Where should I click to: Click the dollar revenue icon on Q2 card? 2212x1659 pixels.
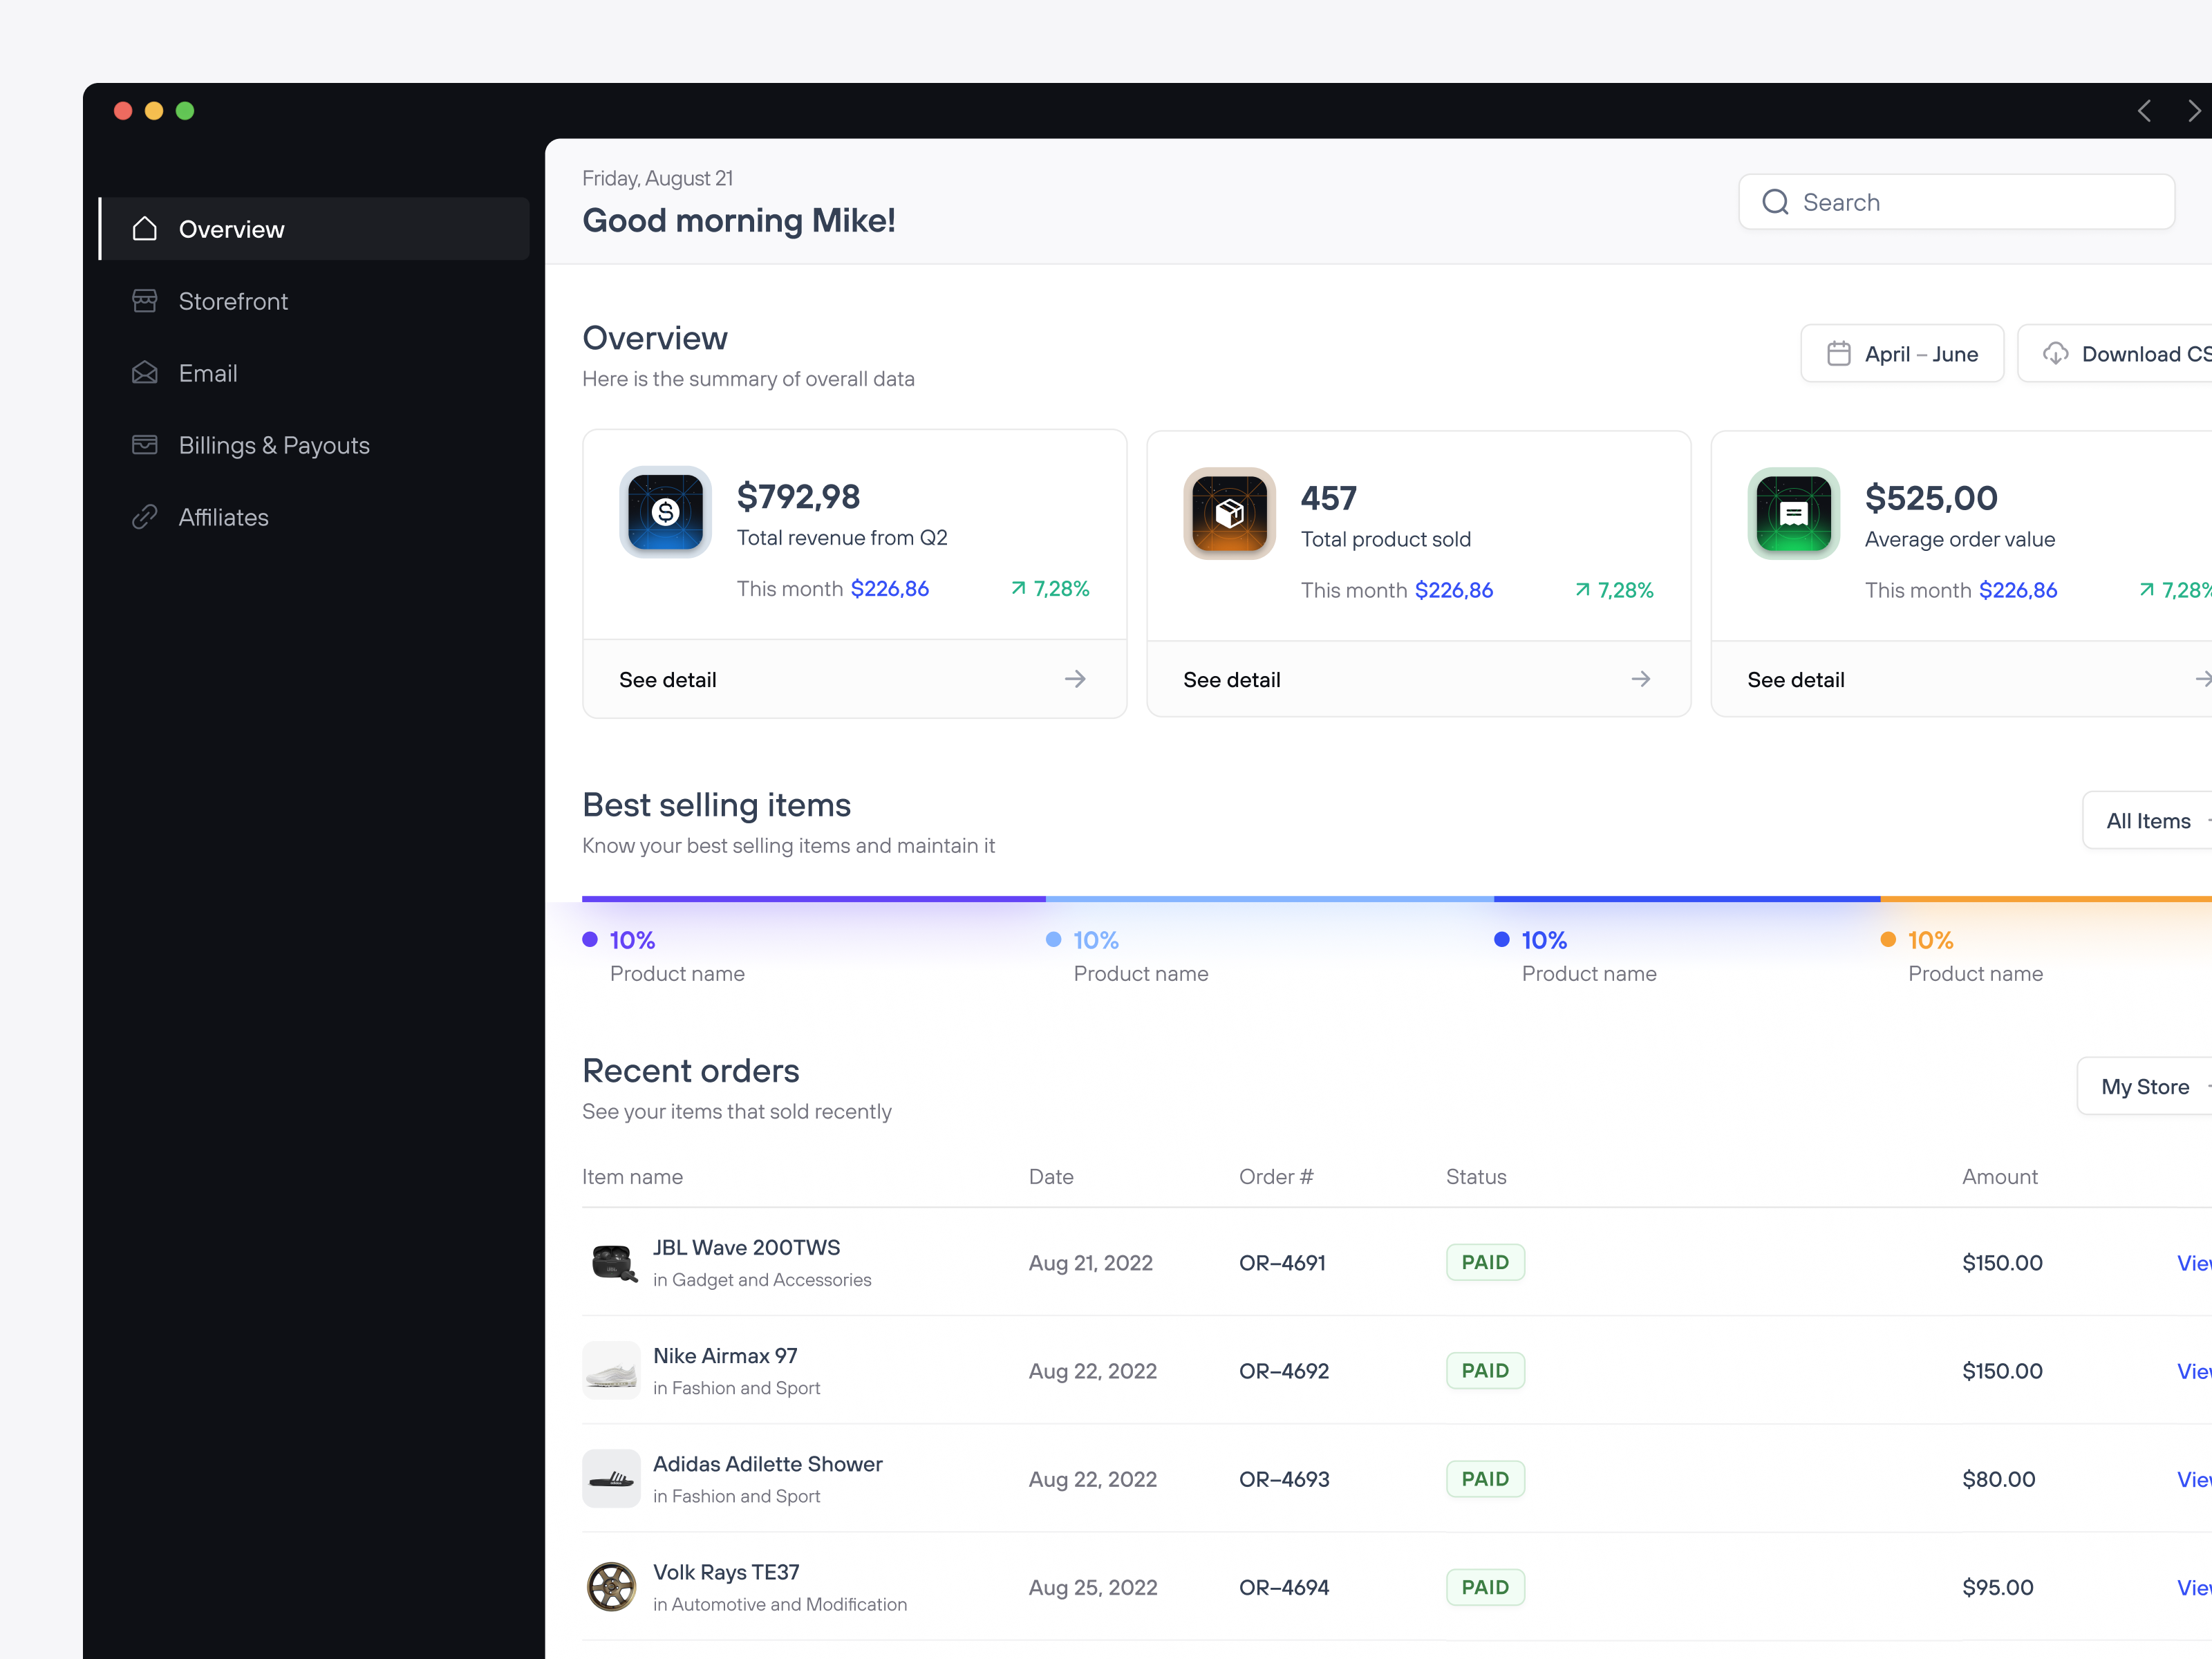(x=665, y=513)
